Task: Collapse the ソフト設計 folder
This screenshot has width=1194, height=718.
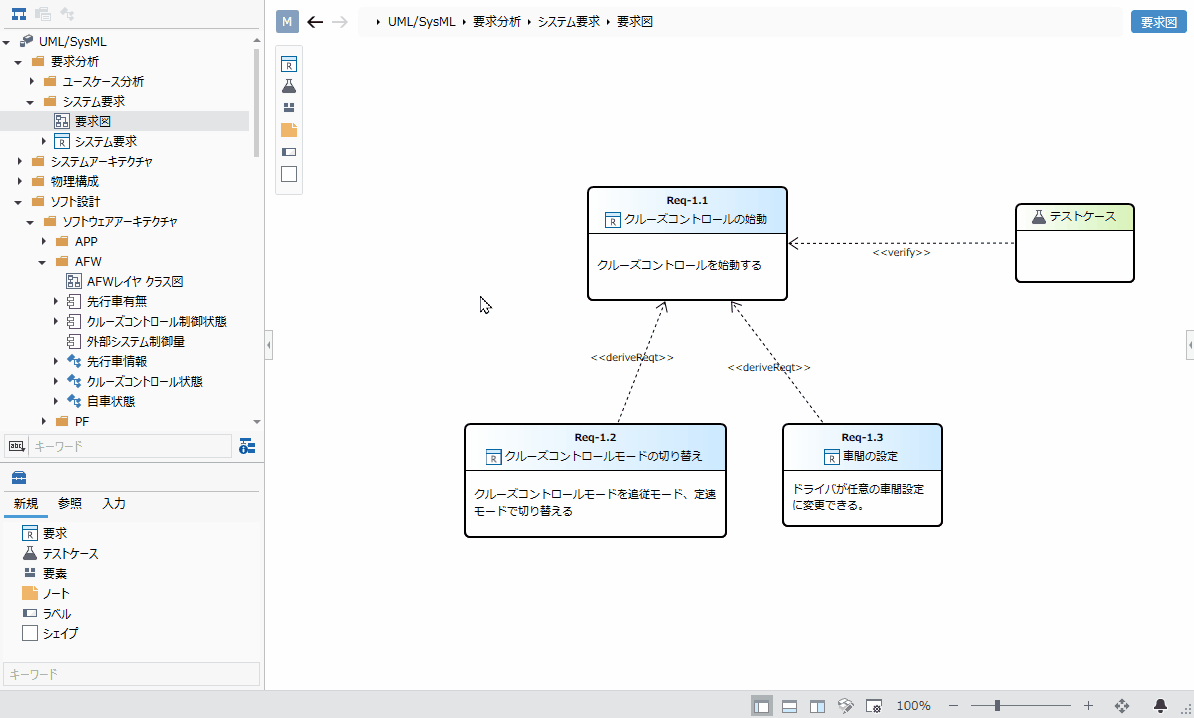Action: coord(18,203)
